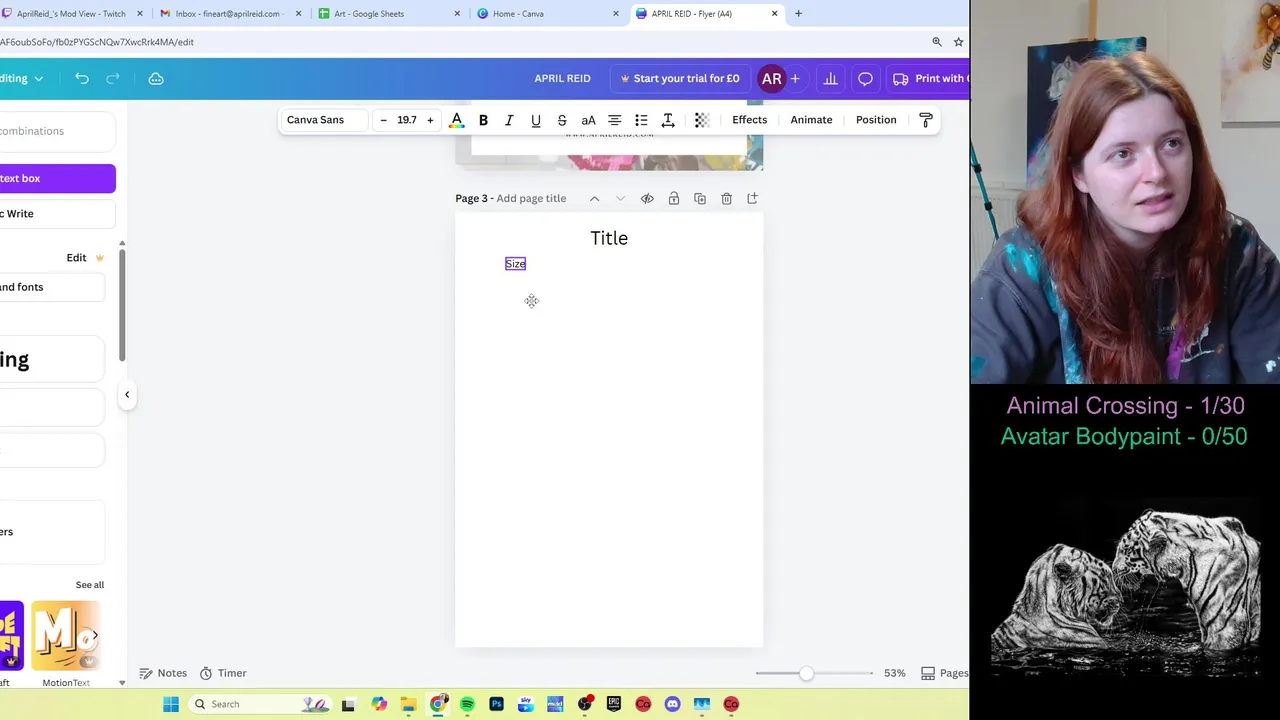Toggle italic formatting
The height and width of the screenshot is (720, 1280).
pos(509,120)
